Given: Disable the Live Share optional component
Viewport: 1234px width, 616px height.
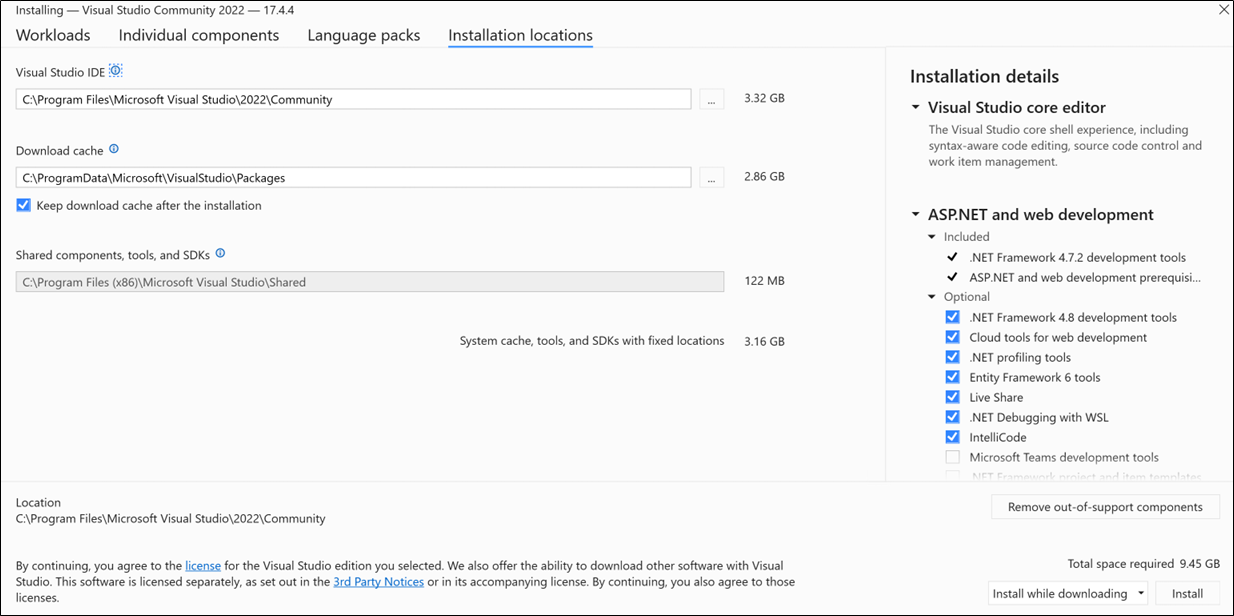Looking at the screenshot, I should (x=952, y=398).
